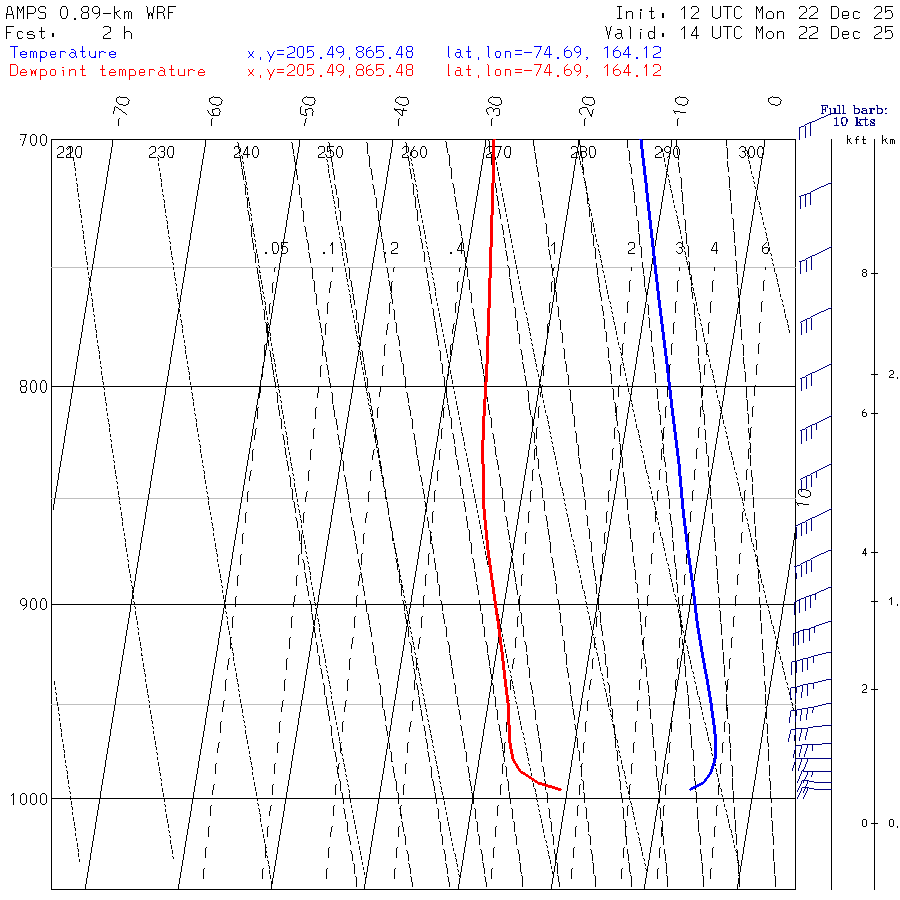The image size is (900, 900).
Task: Click the 4 mixing ratio label
Action: 714,249
